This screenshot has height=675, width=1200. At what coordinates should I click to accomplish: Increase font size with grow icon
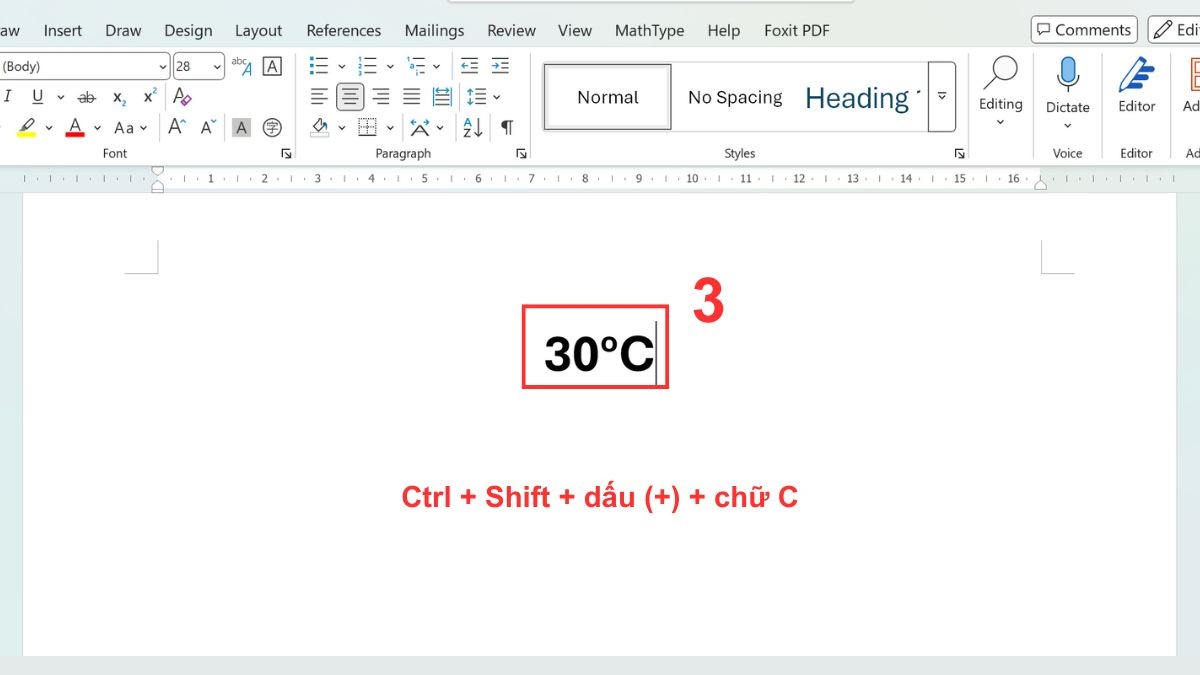(177, 128)
